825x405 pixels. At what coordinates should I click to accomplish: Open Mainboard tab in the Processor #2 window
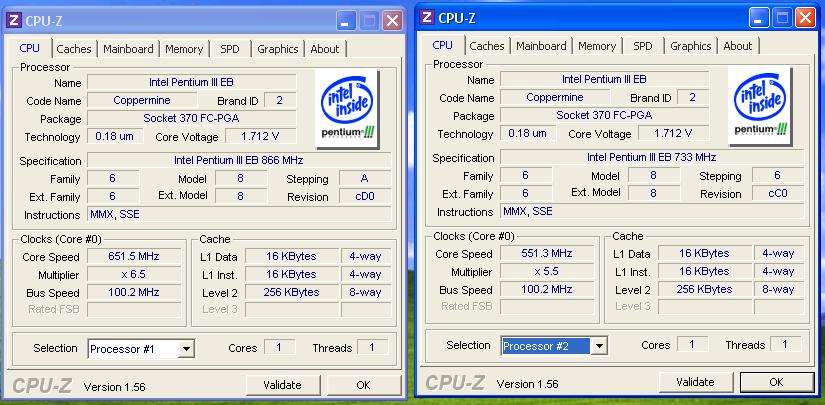pyautogui.click(x=541, y=46)
